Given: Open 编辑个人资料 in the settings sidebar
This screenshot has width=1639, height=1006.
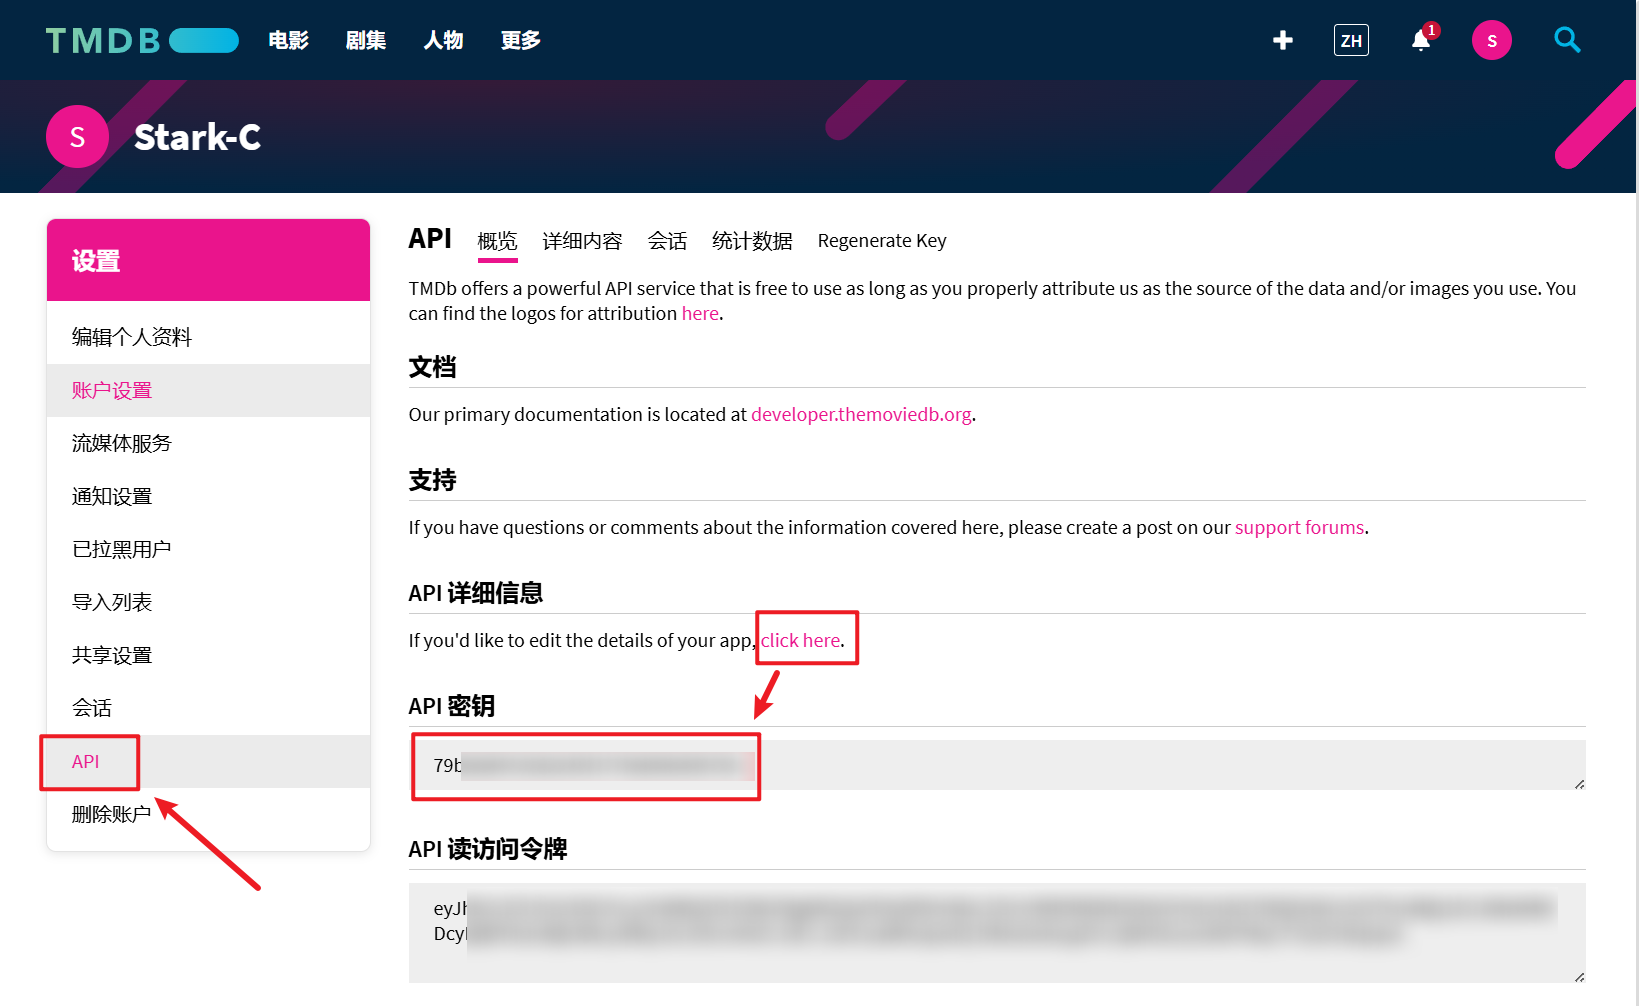Looking at the screenshot, I should click(208, 337).
